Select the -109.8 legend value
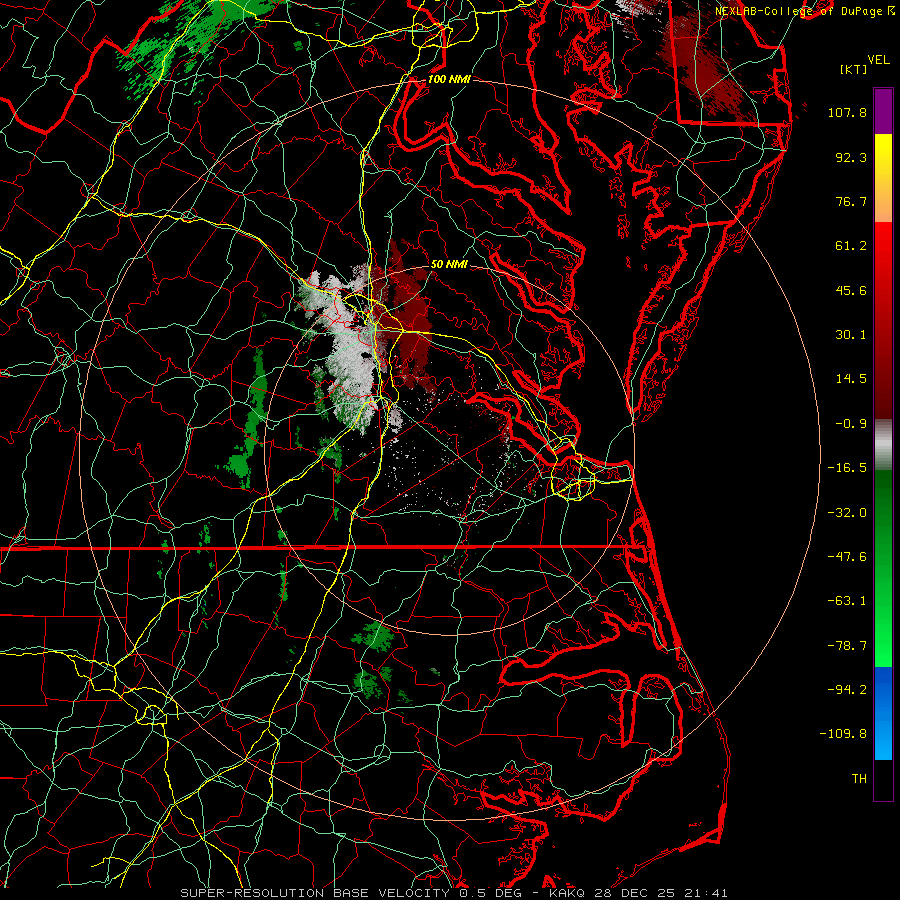This screenshot has width=900, height=900. [844, 734]
